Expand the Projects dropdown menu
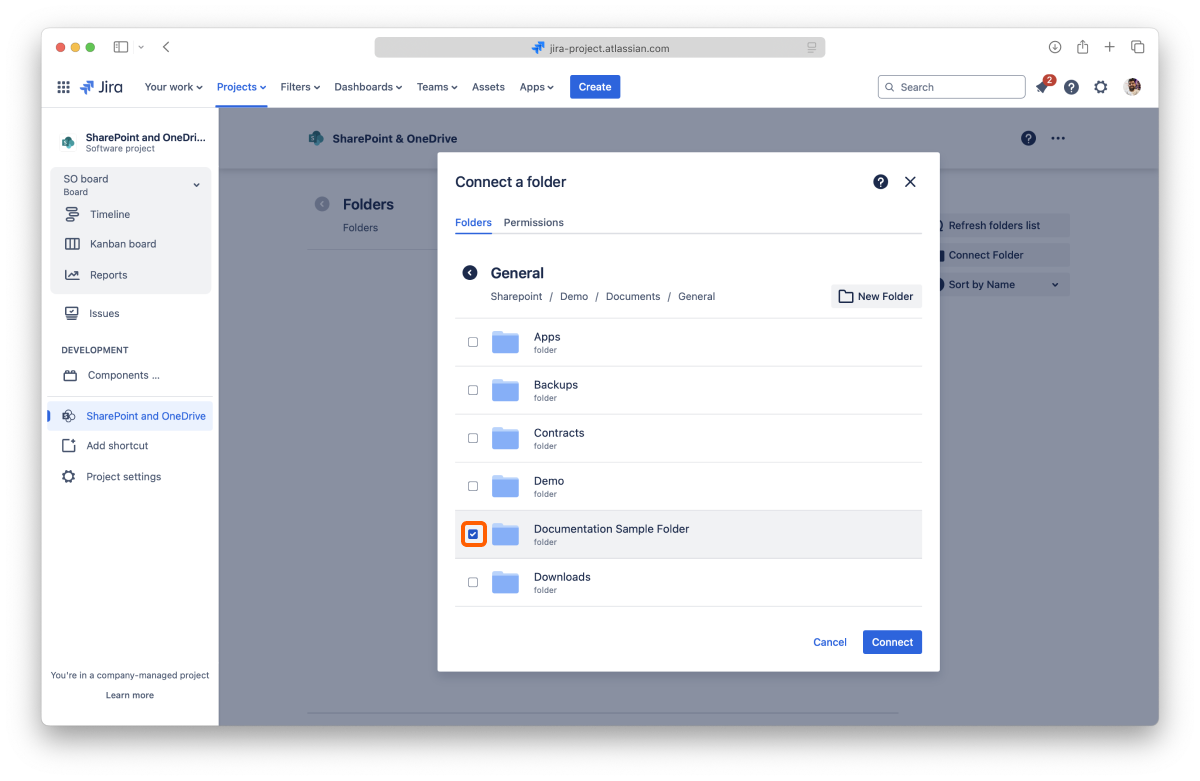Image resolution: width=1200 pixels, height=781 pixels. click(x=241, y=87)
